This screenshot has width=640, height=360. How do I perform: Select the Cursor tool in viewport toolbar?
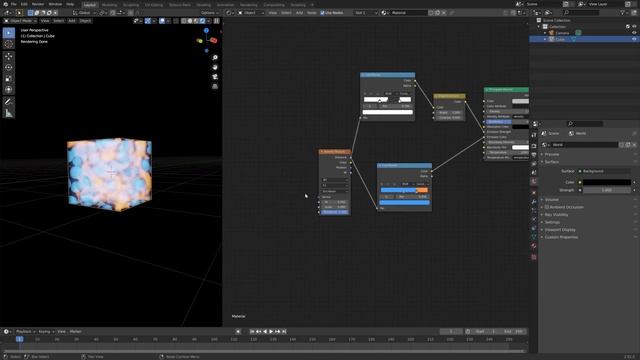(x=9, y=44)
